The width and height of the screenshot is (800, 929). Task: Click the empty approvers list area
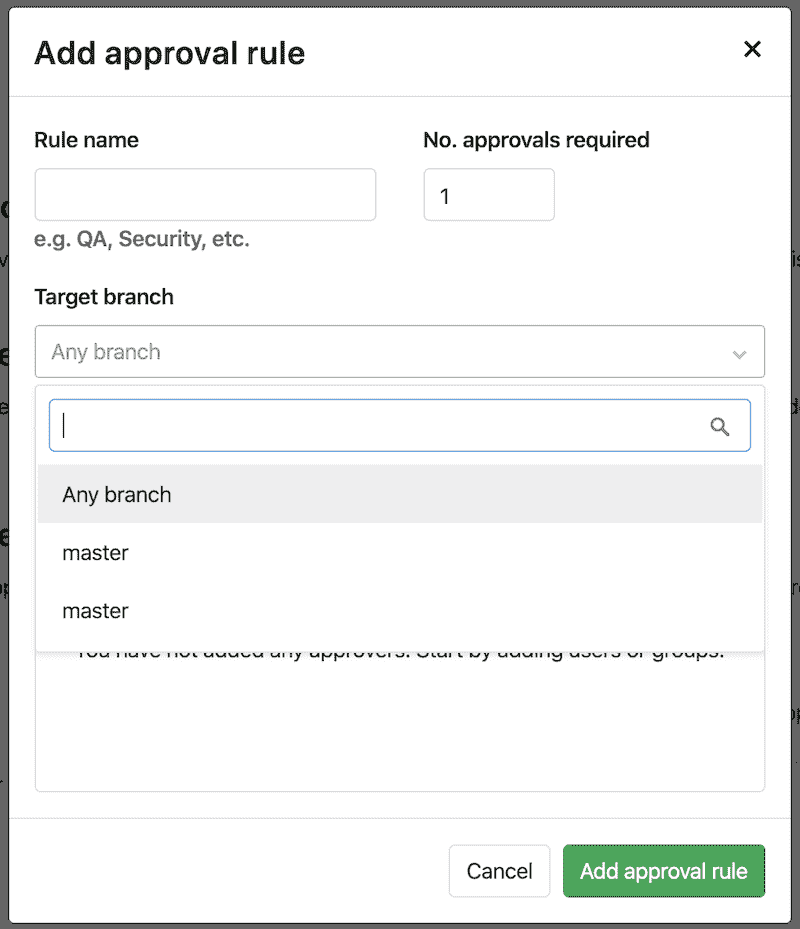coord(400,730)
